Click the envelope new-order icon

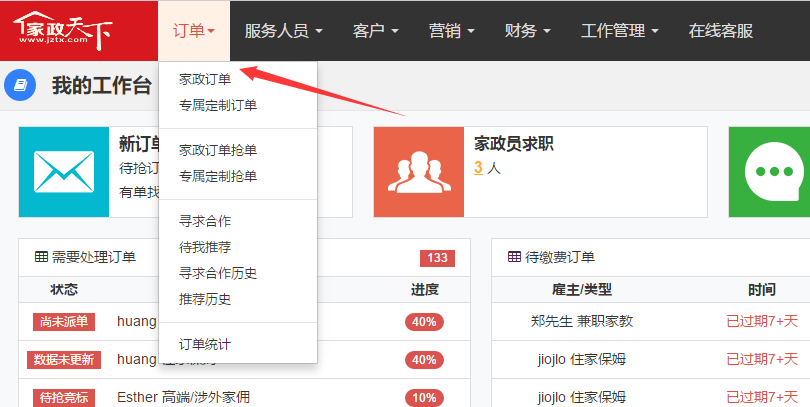coord(64,172)
